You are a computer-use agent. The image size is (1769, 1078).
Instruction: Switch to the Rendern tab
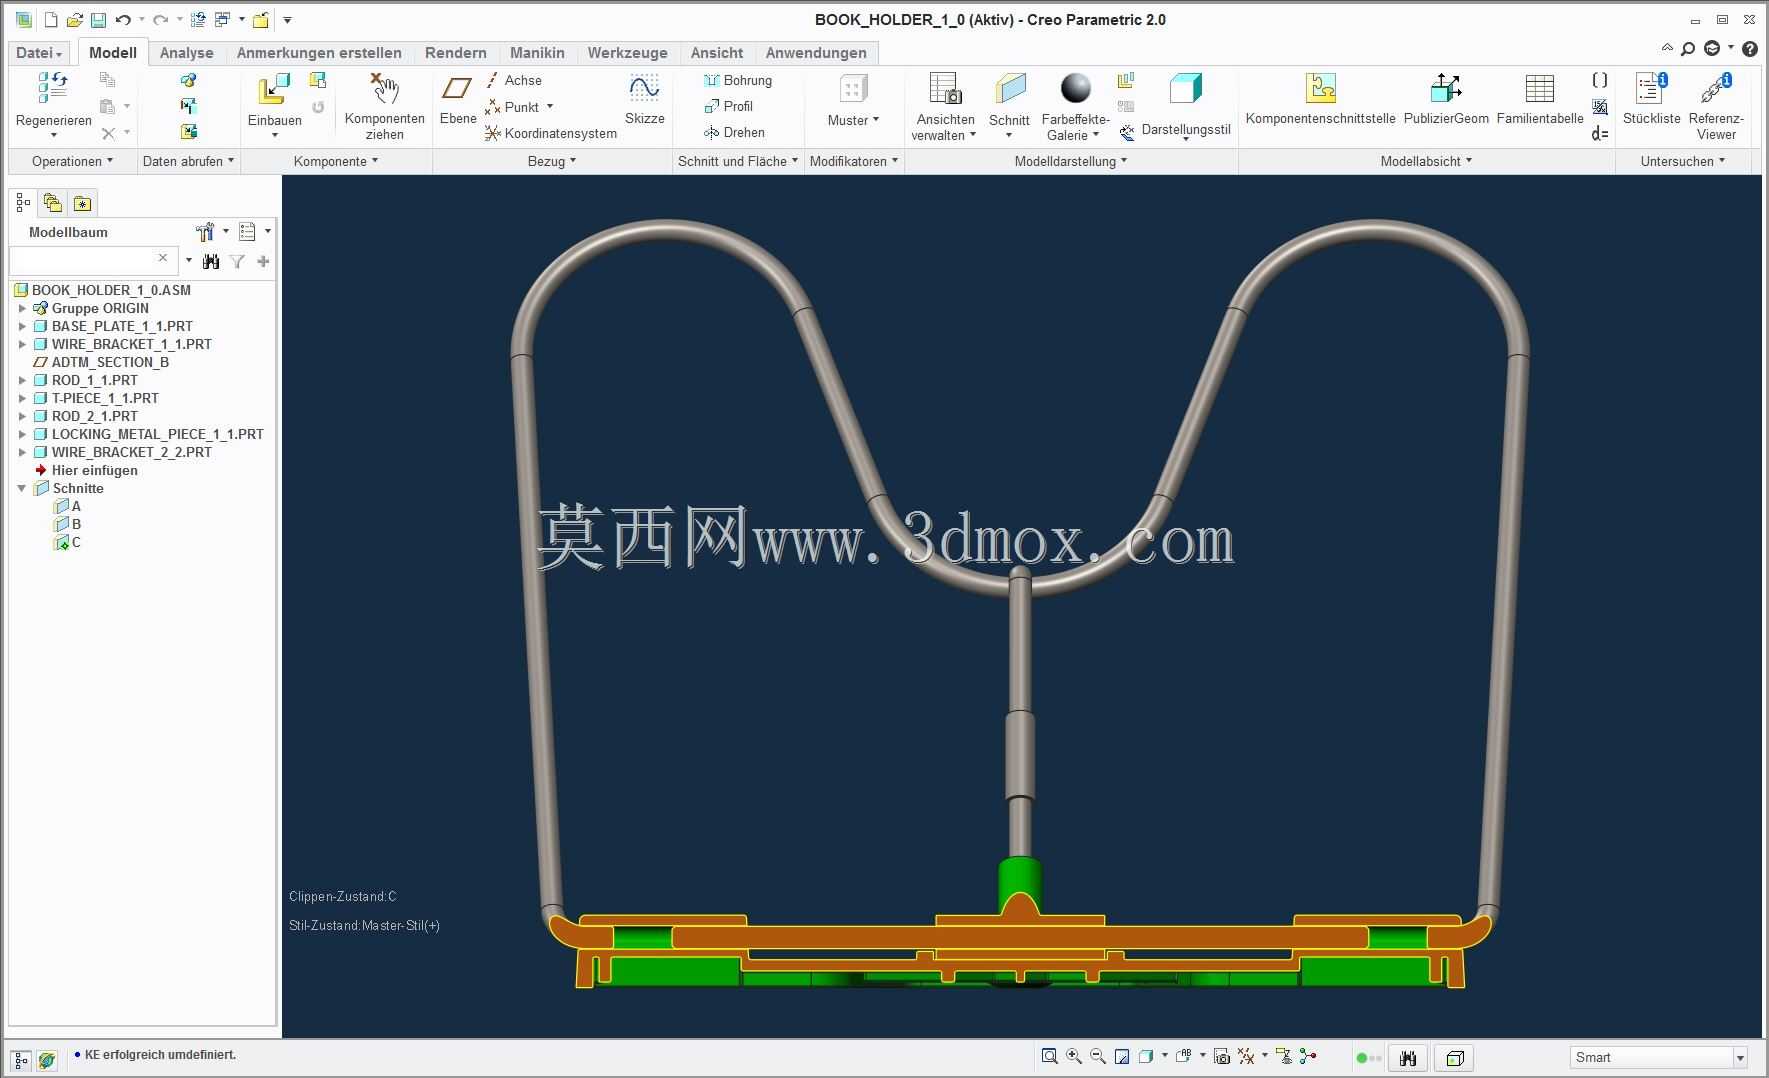click(x=455, y=53)
